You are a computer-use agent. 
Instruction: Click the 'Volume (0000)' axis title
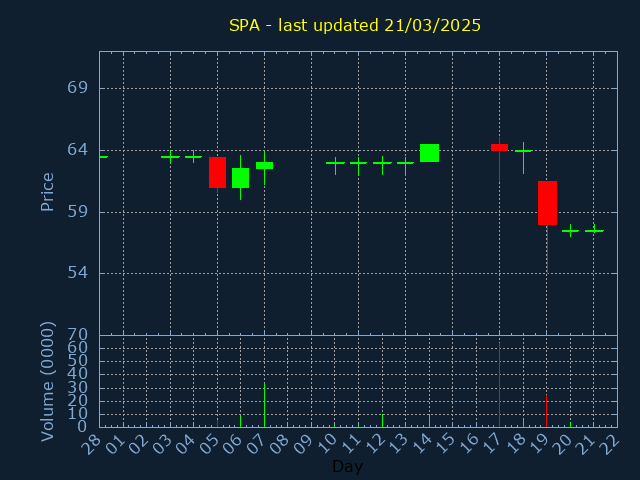tap(47, 382)
